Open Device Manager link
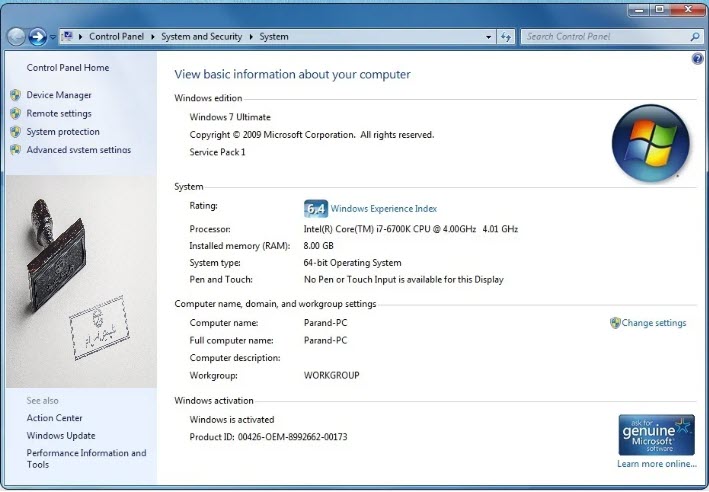 [x=59, y=95]
